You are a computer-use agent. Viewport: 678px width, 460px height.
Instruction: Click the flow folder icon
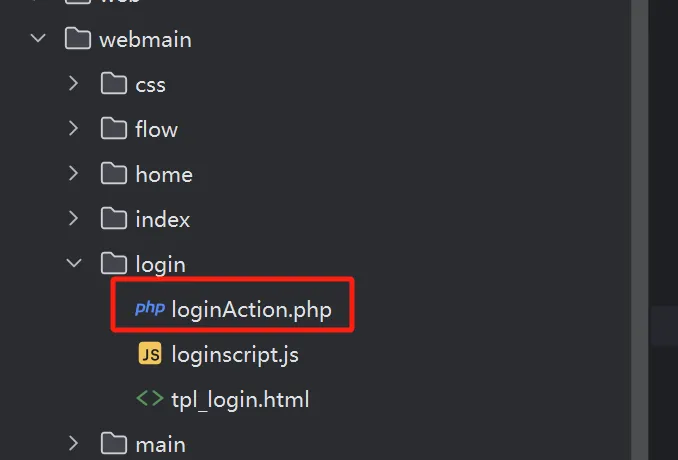[x=114, y=128]
